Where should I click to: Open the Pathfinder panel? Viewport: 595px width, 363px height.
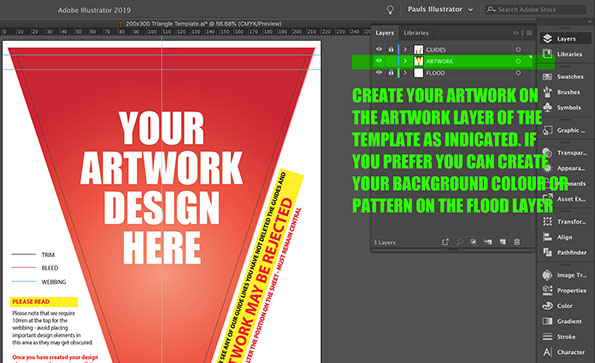click(564, 252)
